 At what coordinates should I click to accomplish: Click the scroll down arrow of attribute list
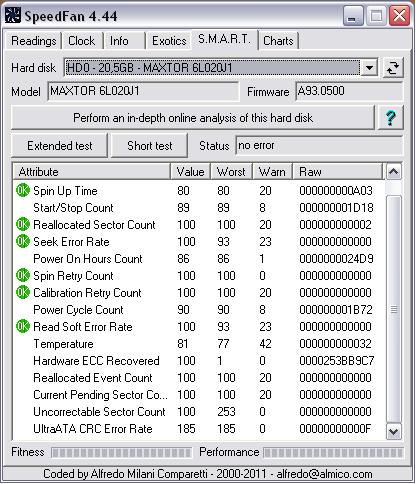tap(394, 431)
